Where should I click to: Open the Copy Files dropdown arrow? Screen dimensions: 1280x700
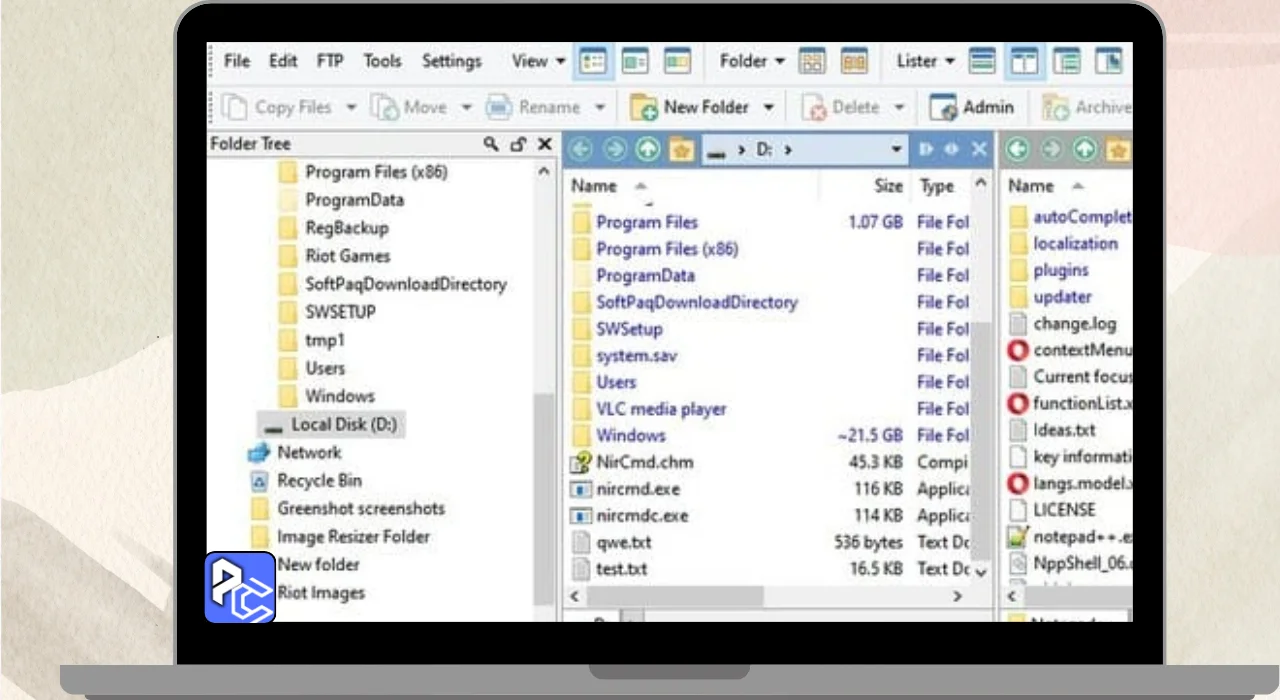[351, 107]
